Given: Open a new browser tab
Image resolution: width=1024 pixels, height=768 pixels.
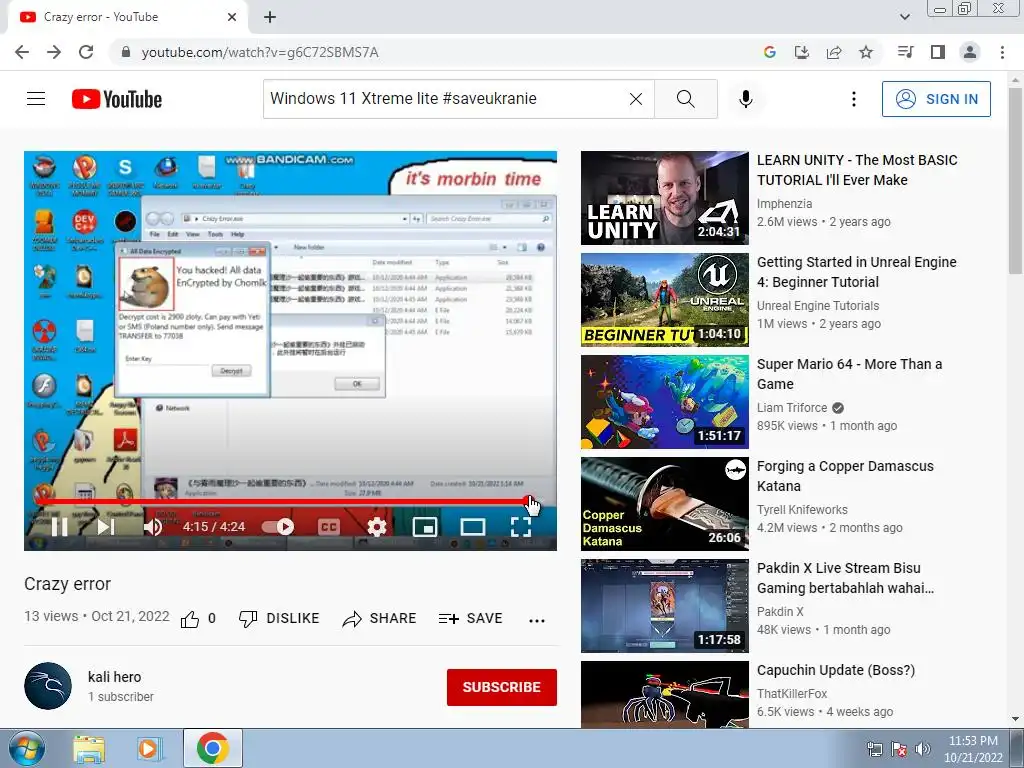Looking at the screenshot, I should 270,17.
